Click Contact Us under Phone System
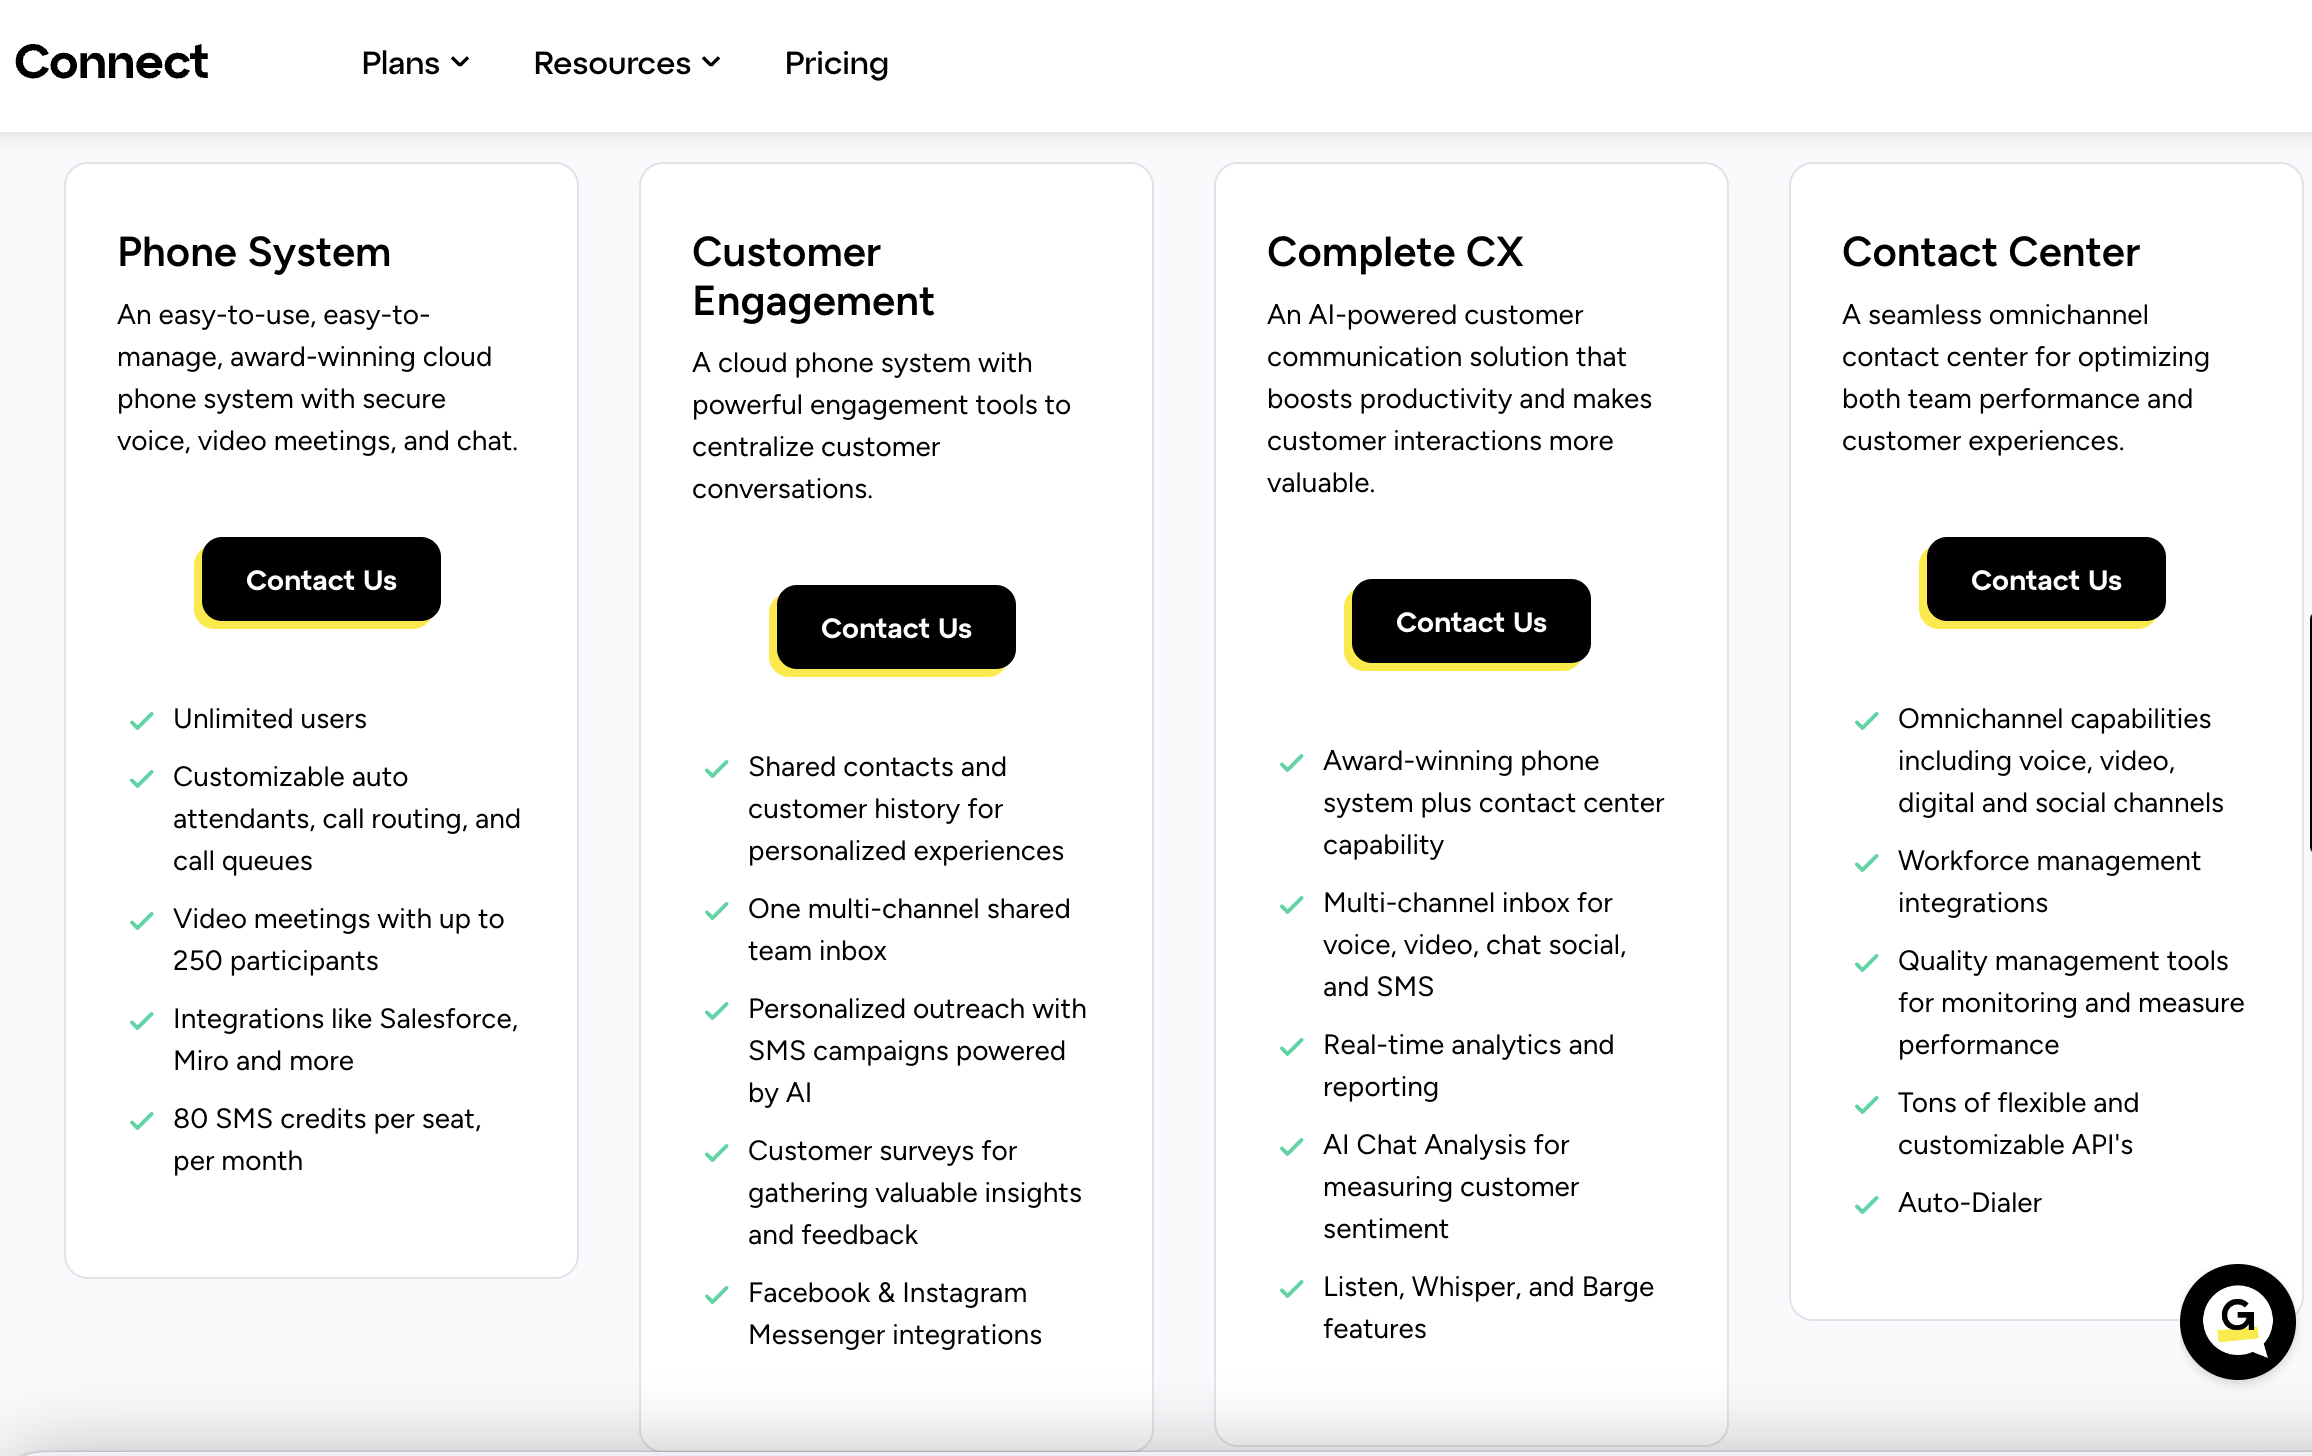The height and width of the screenshot is (1456, 2312). (x=321, y=580)
